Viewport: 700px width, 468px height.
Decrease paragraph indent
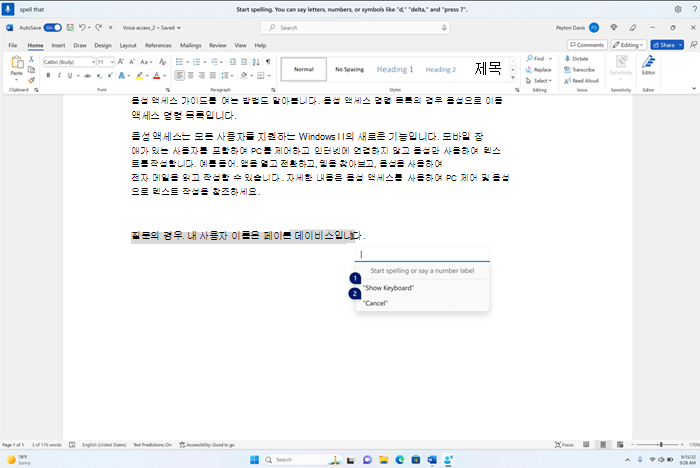tap(233, 62)
